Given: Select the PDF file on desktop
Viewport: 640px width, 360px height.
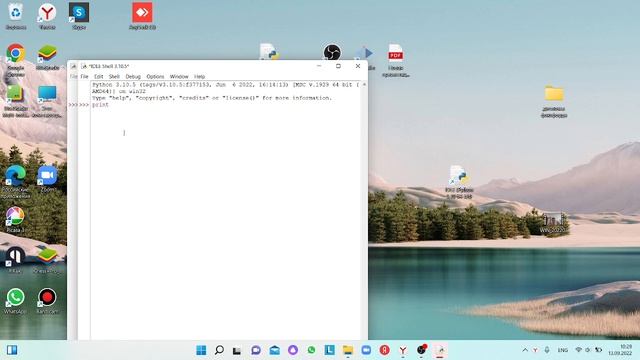Looking at the screenshot, I should pyautogui.click(x=396, y=60).
